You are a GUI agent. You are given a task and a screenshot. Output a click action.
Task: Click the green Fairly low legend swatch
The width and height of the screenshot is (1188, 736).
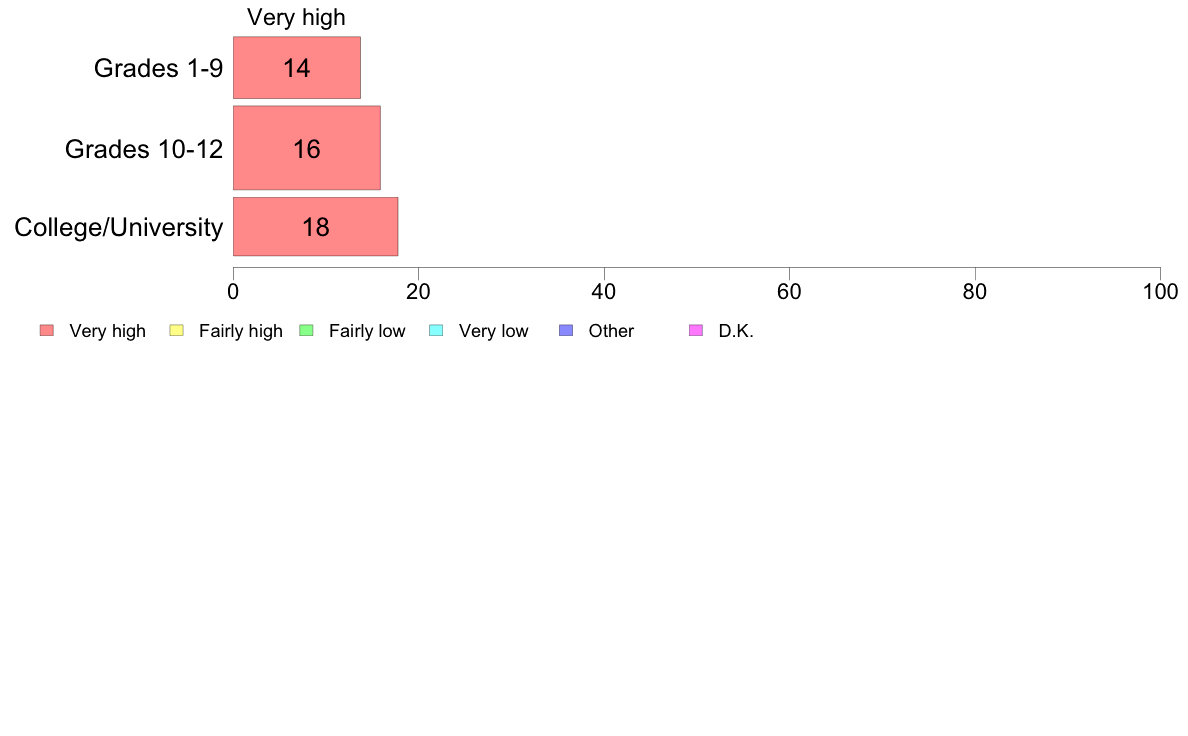[306, 330]
